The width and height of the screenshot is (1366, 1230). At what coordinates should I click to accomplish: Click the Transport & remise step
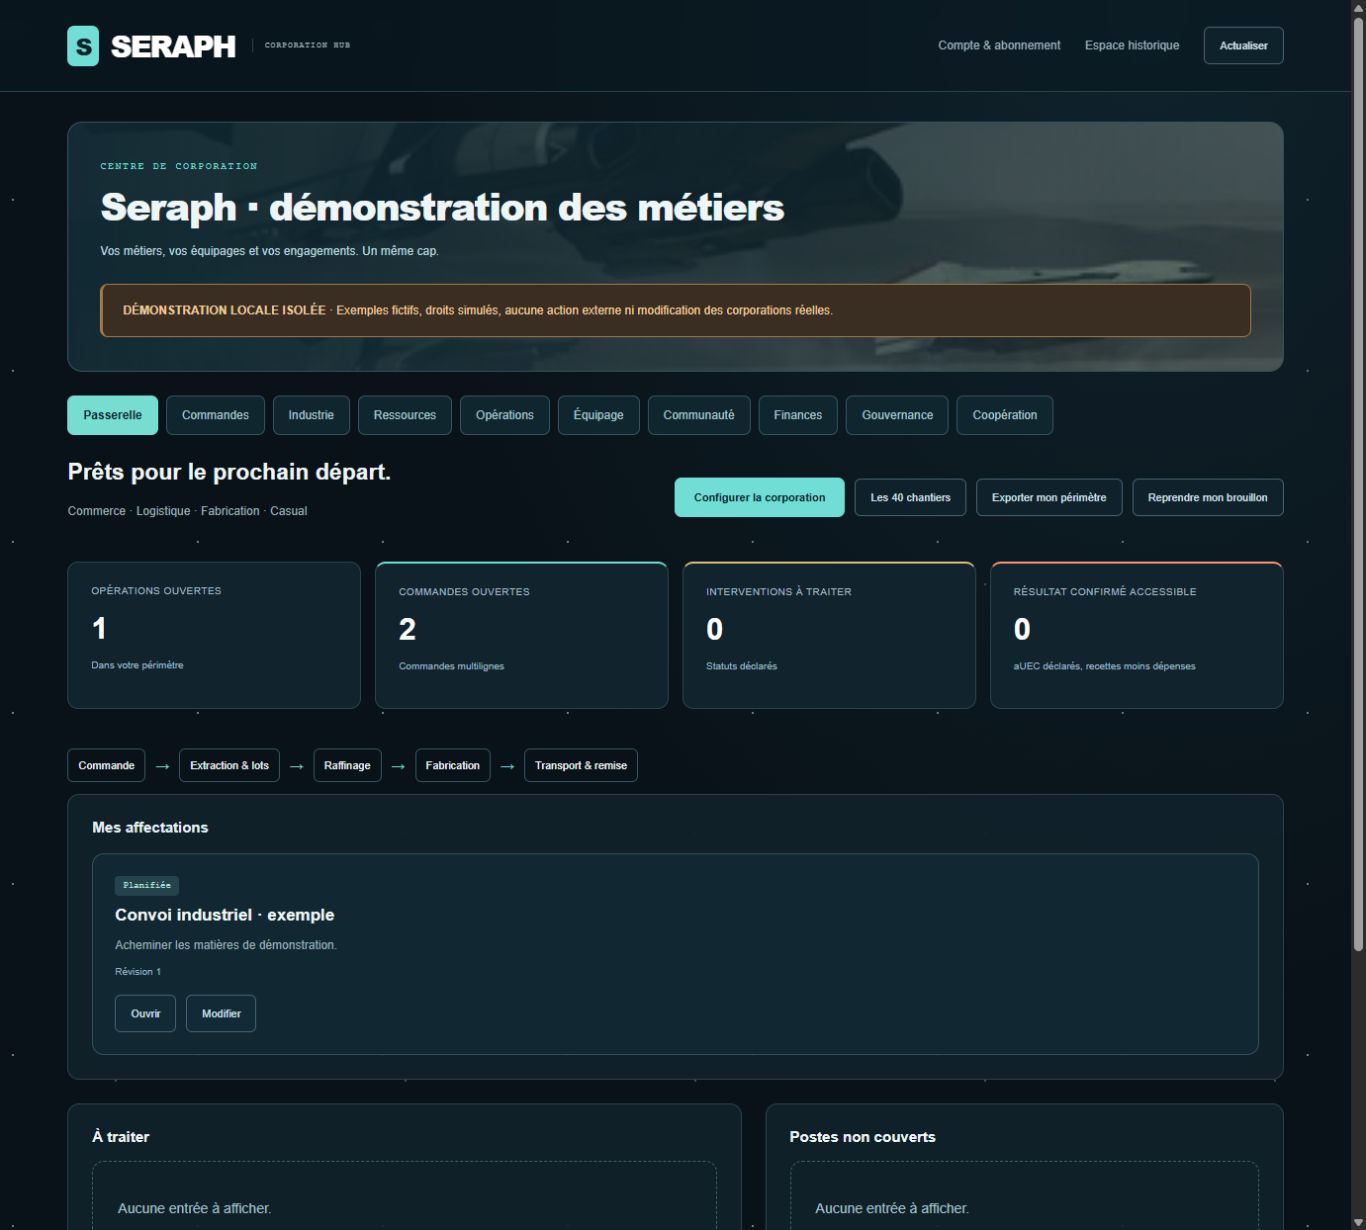click(x=581, y=765)
